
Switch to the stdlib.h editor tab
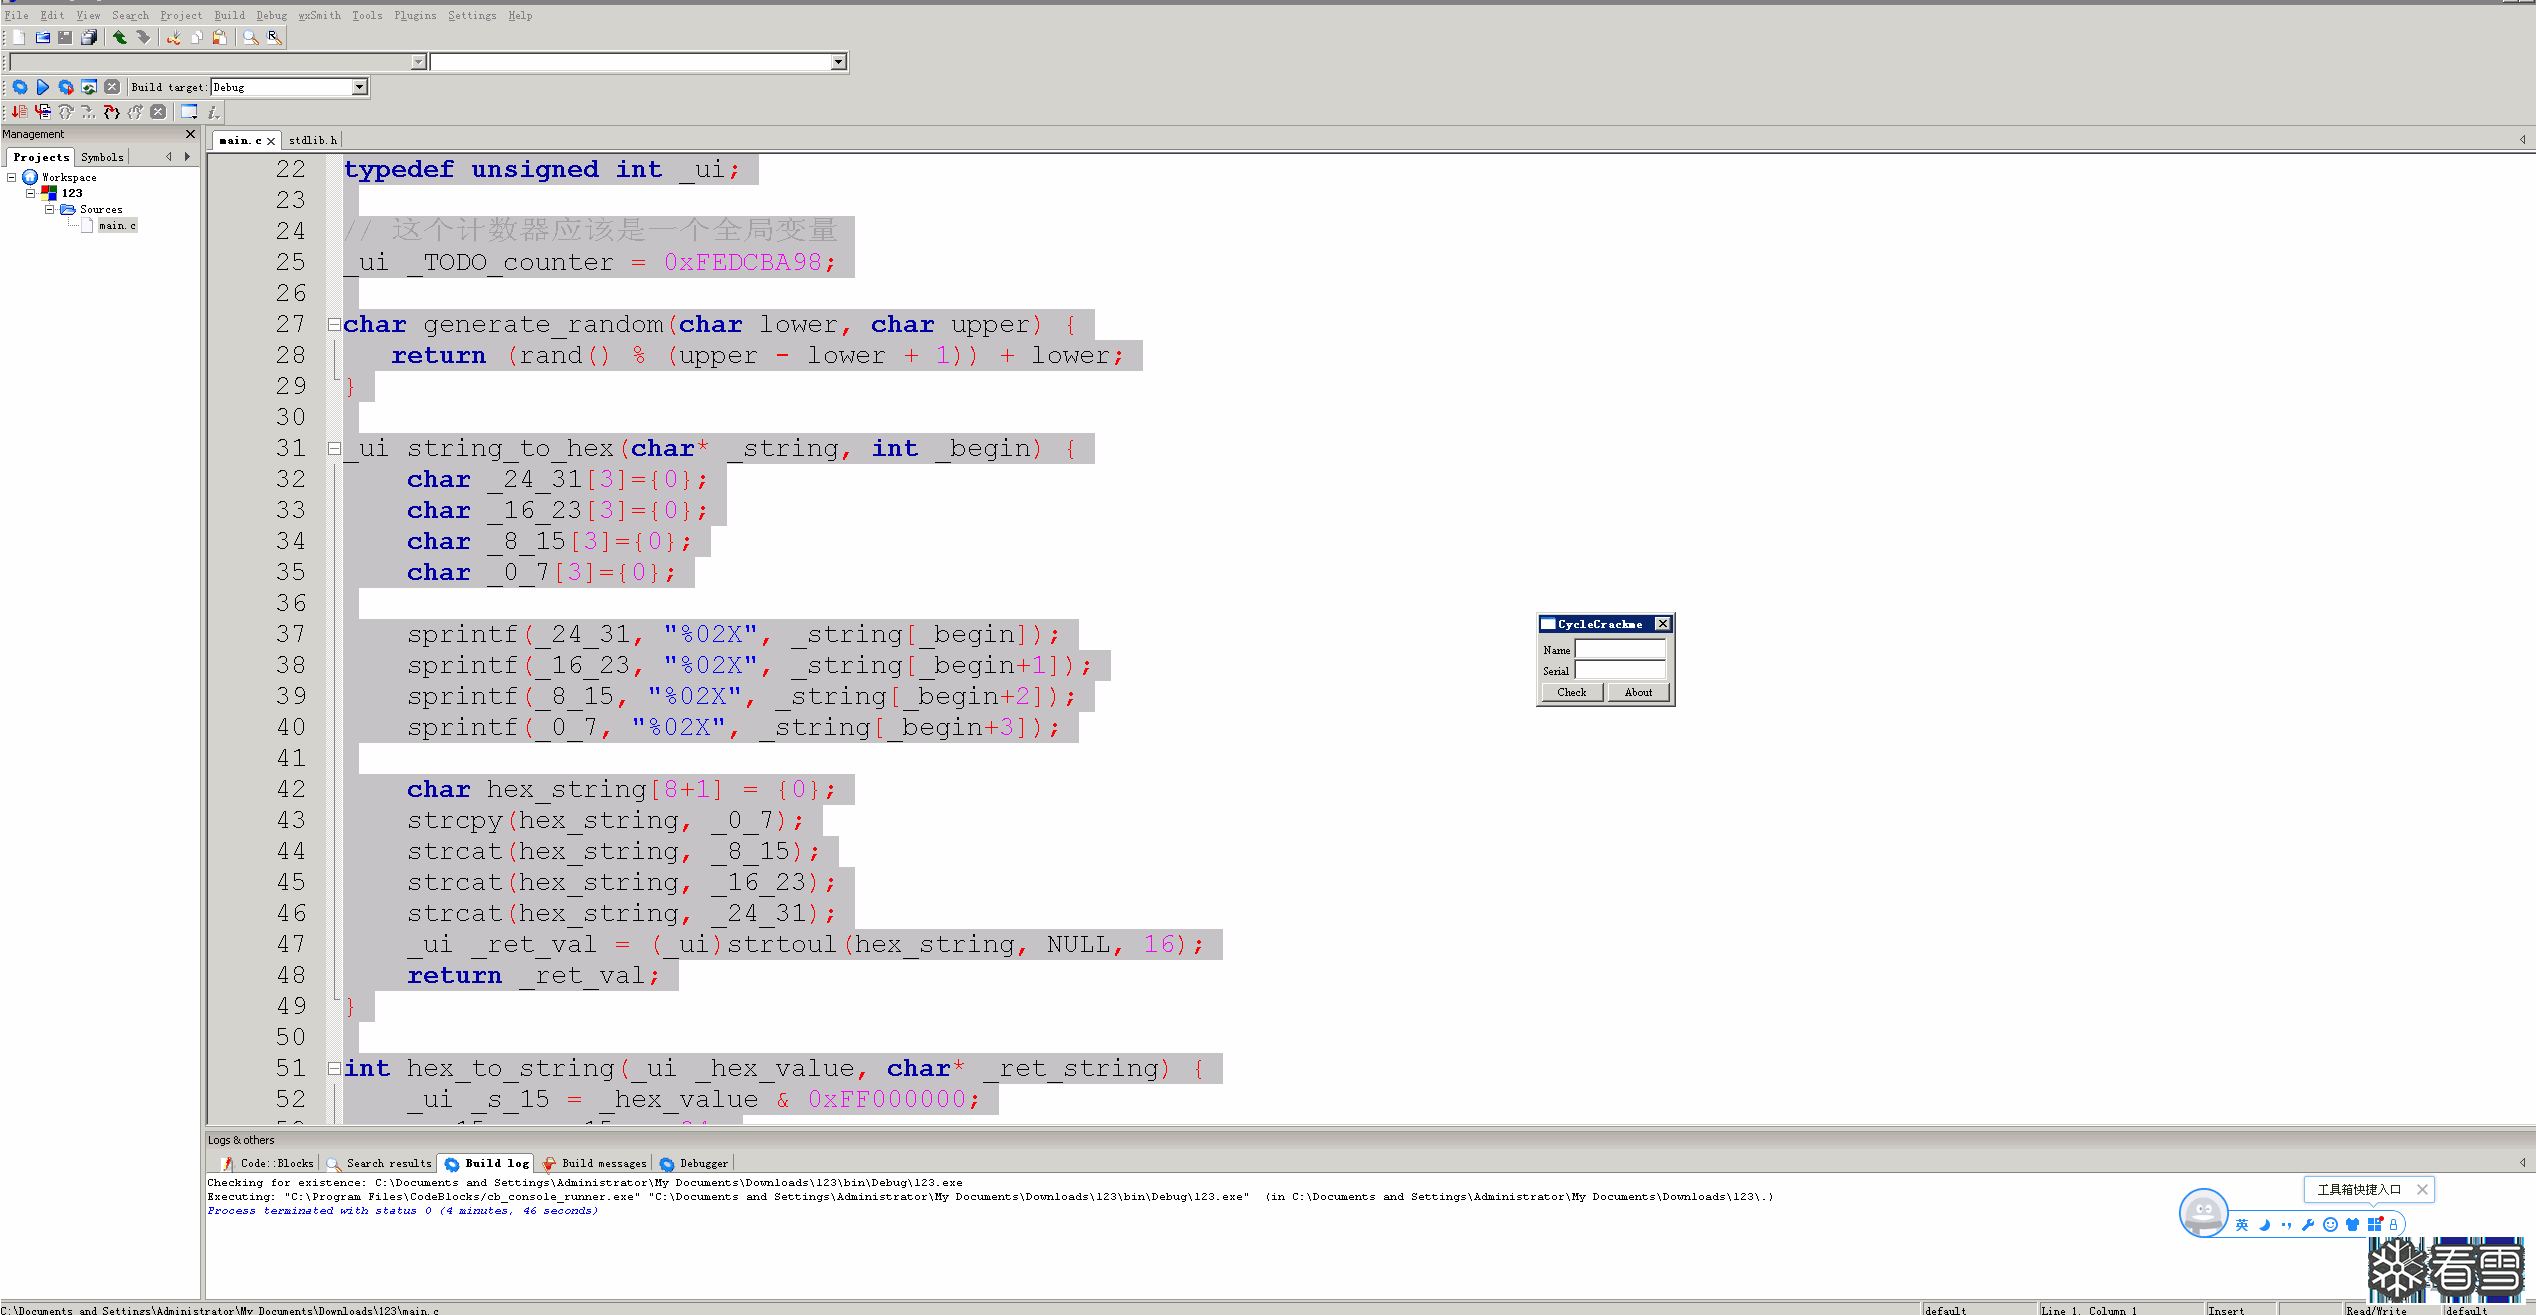point(312,140)
